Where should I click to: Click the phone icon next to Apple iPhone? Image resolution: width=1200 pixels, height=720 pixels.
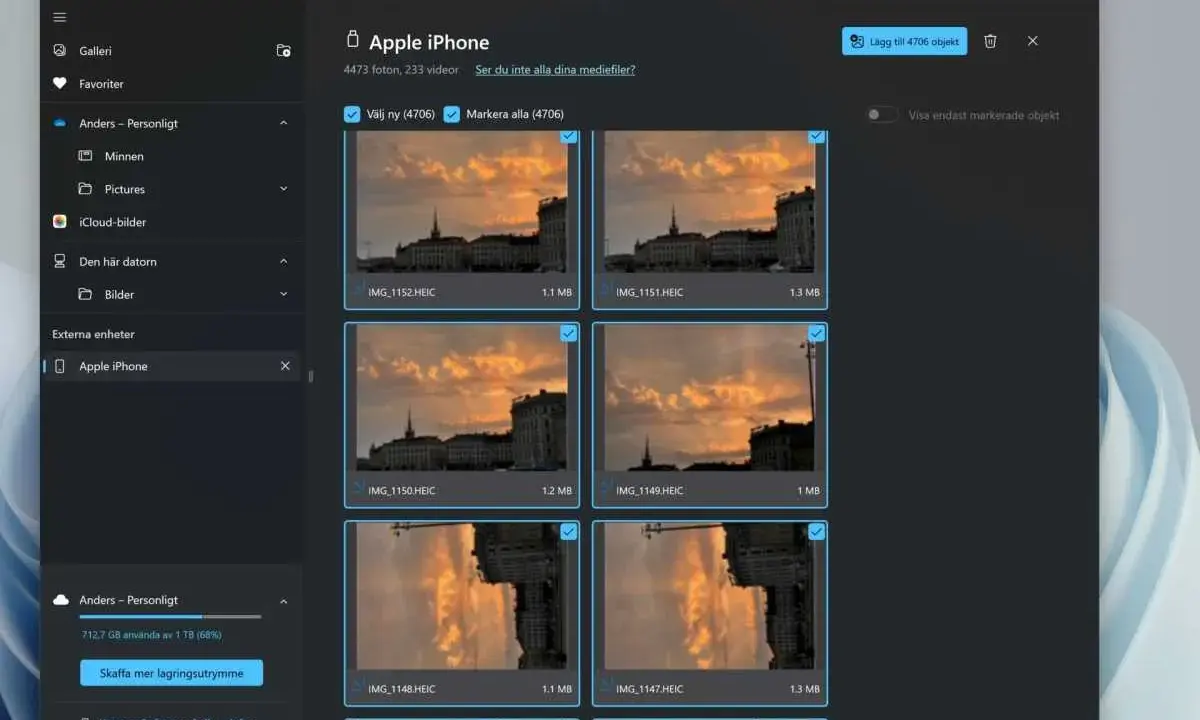(60, 366)
